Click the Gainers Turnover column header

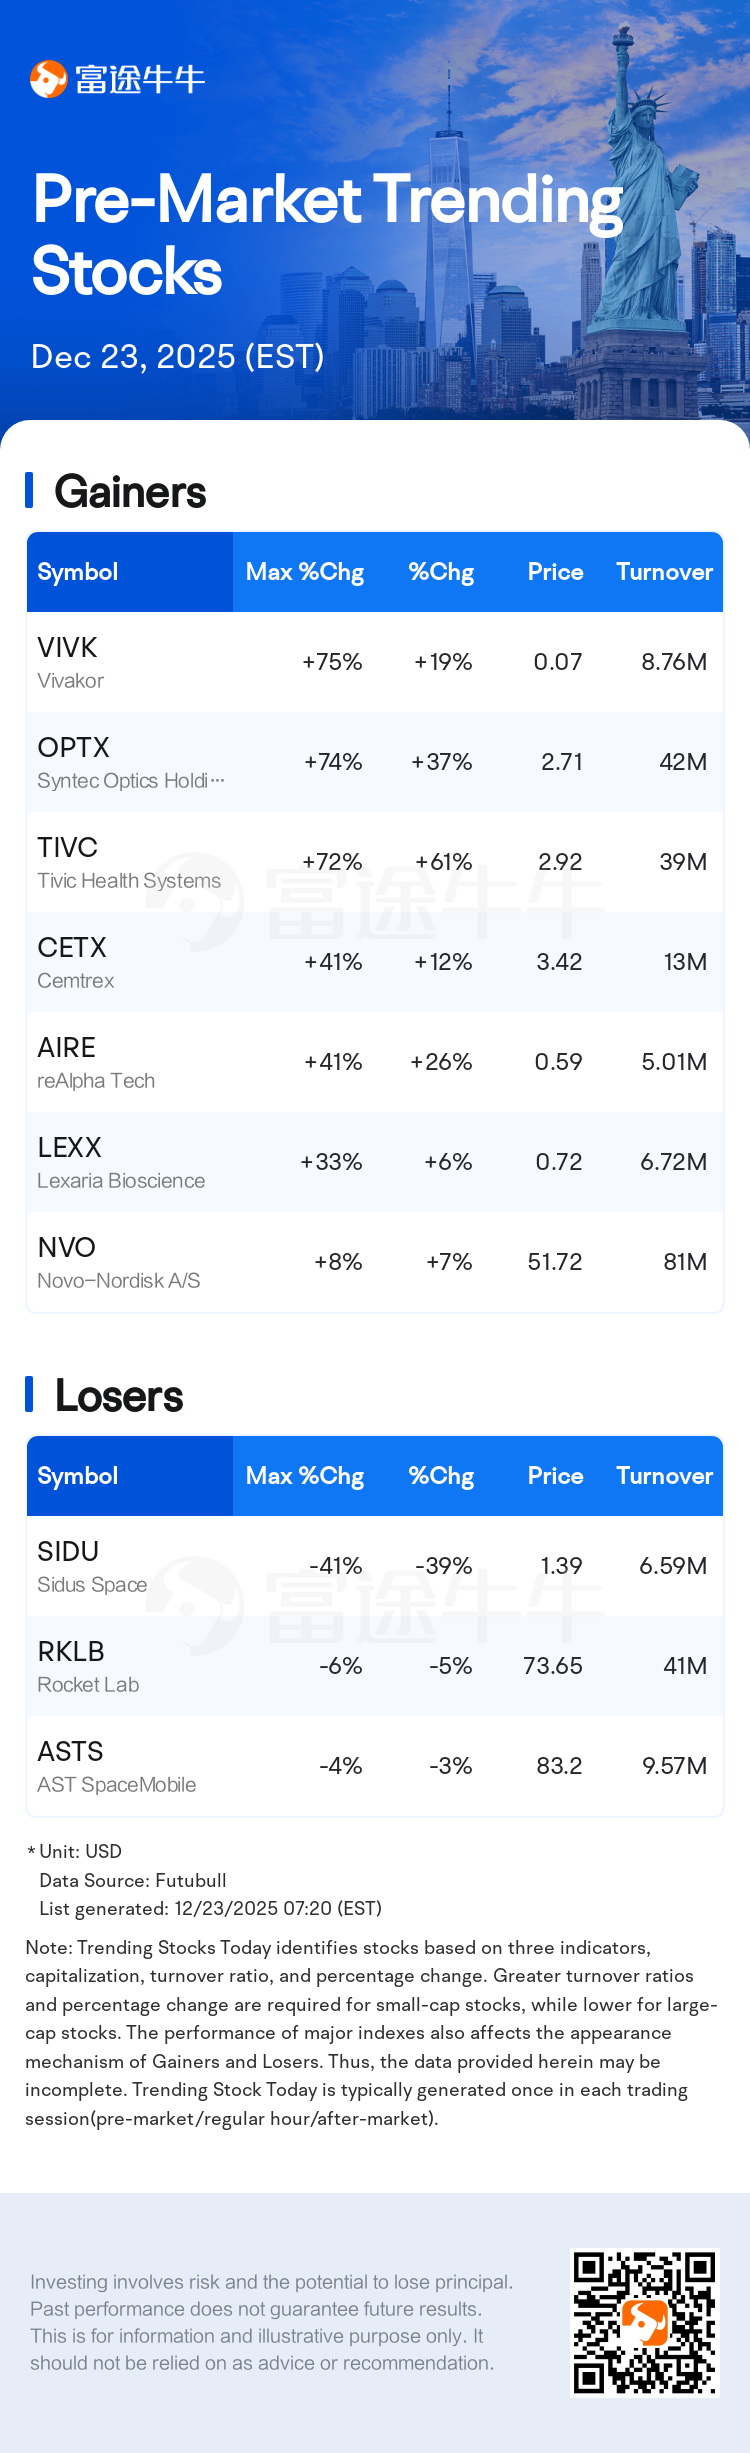click(x=664, y=572)
